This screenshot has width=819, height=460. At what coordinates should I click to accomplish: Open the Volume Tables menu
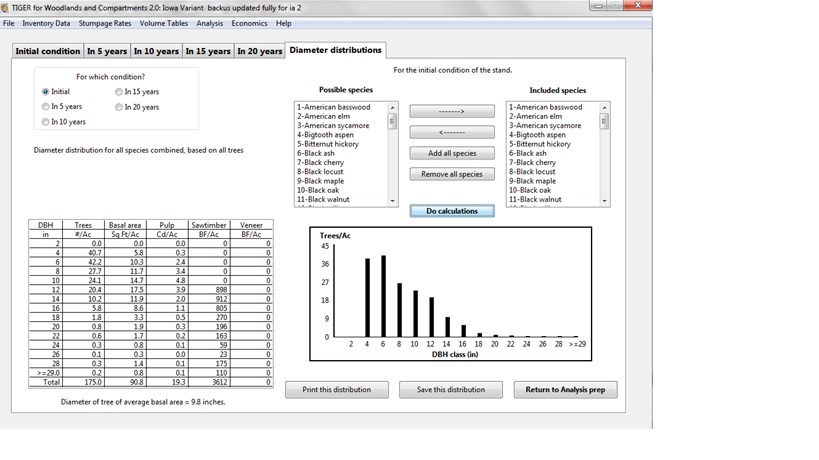pyautogui.click(x=163, y=23)
